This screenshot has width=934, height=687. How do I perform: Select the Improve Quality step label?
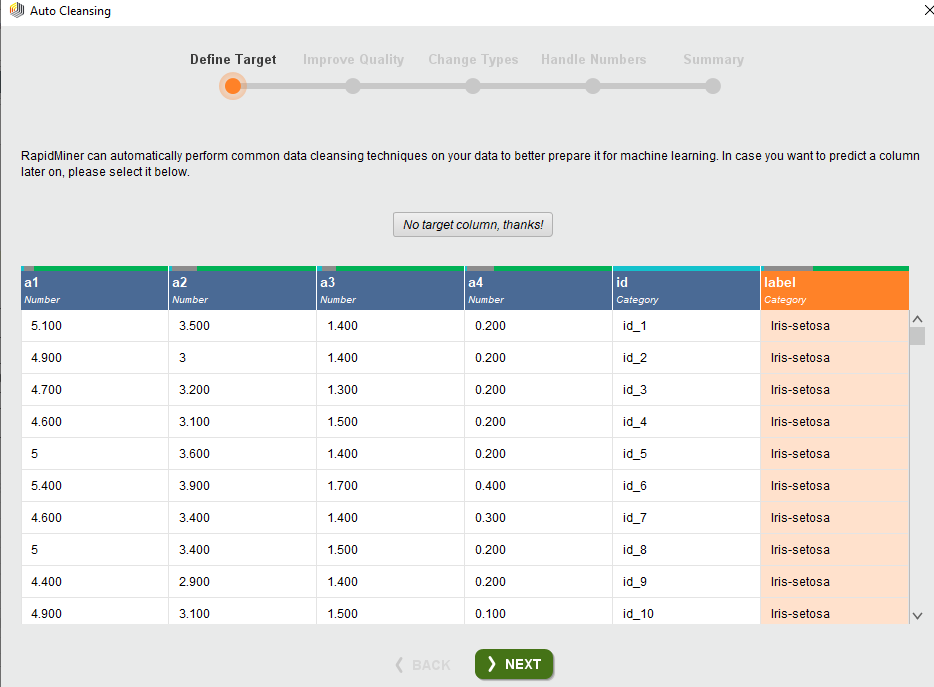pos(353,60)
